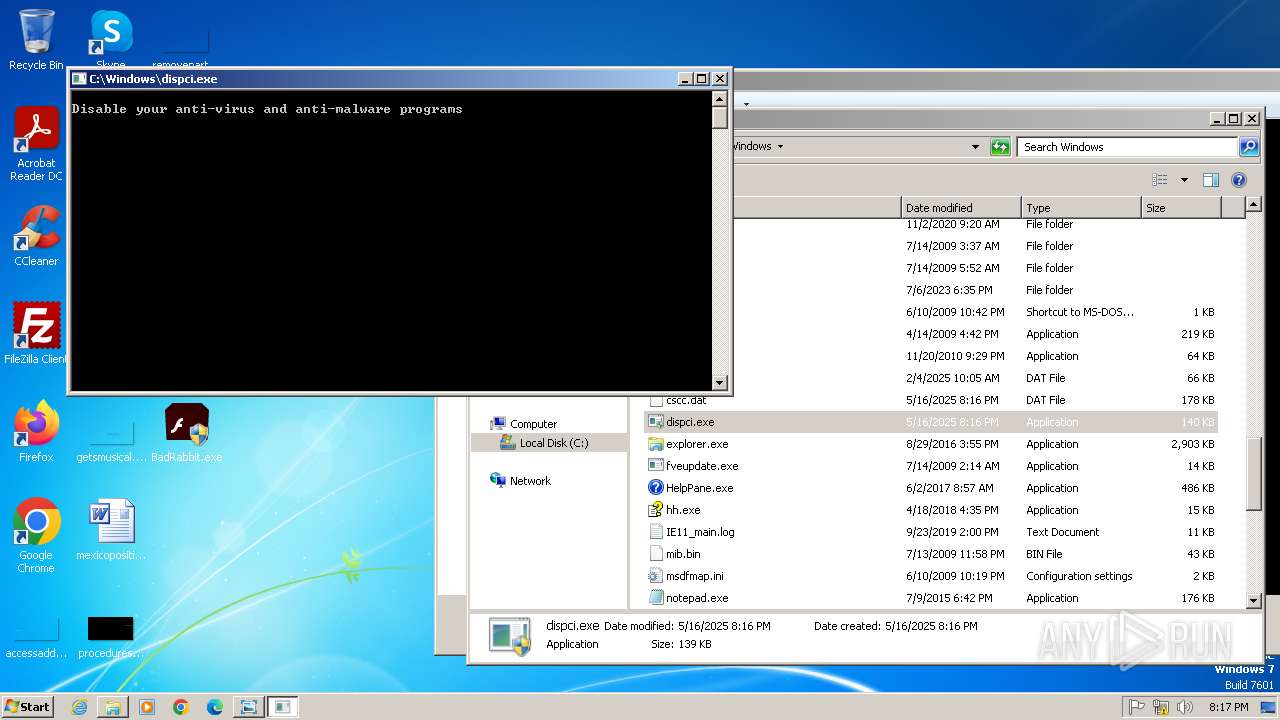Toggle the preview pane button
The width and height of the screenshot is (1280, 720).
pos(1211,180)
